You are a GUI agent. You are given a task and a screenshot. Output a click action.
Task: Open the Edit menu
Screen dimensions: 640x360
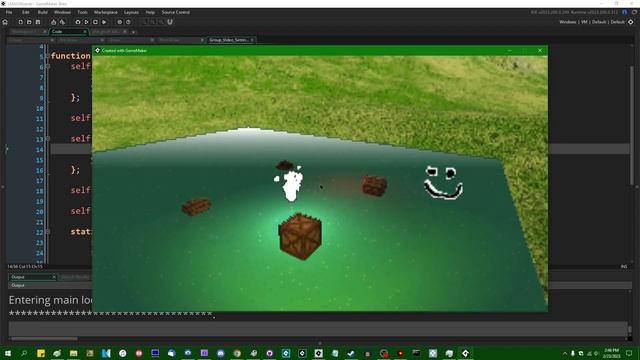pyautogui.click(x=26, y=12)
